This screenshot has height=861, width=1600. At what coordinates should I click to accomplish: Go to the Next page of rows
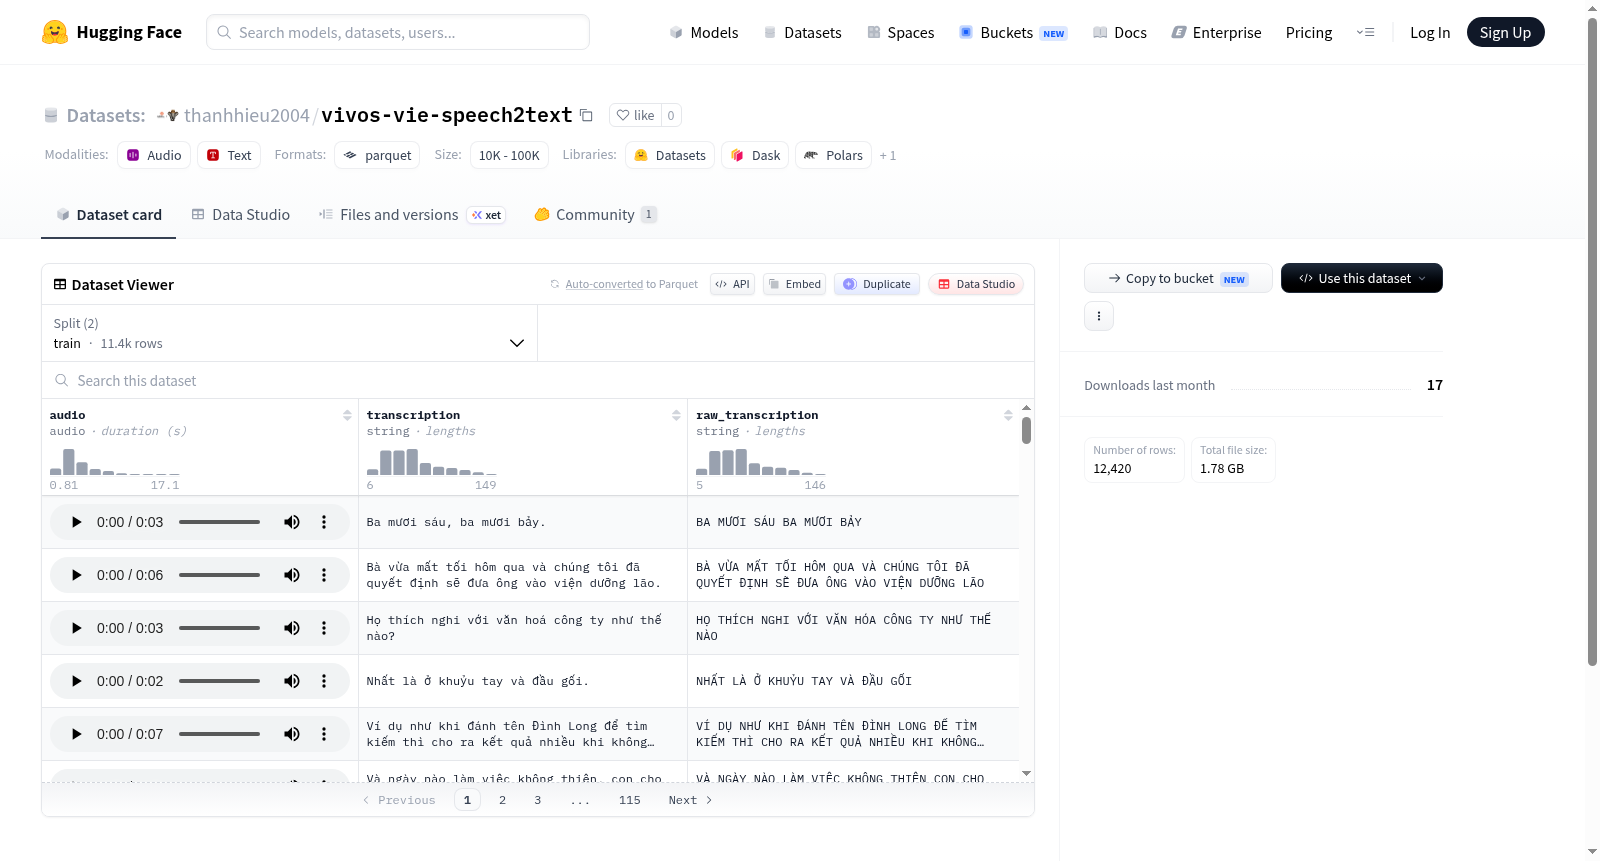[x=690, y=800]
